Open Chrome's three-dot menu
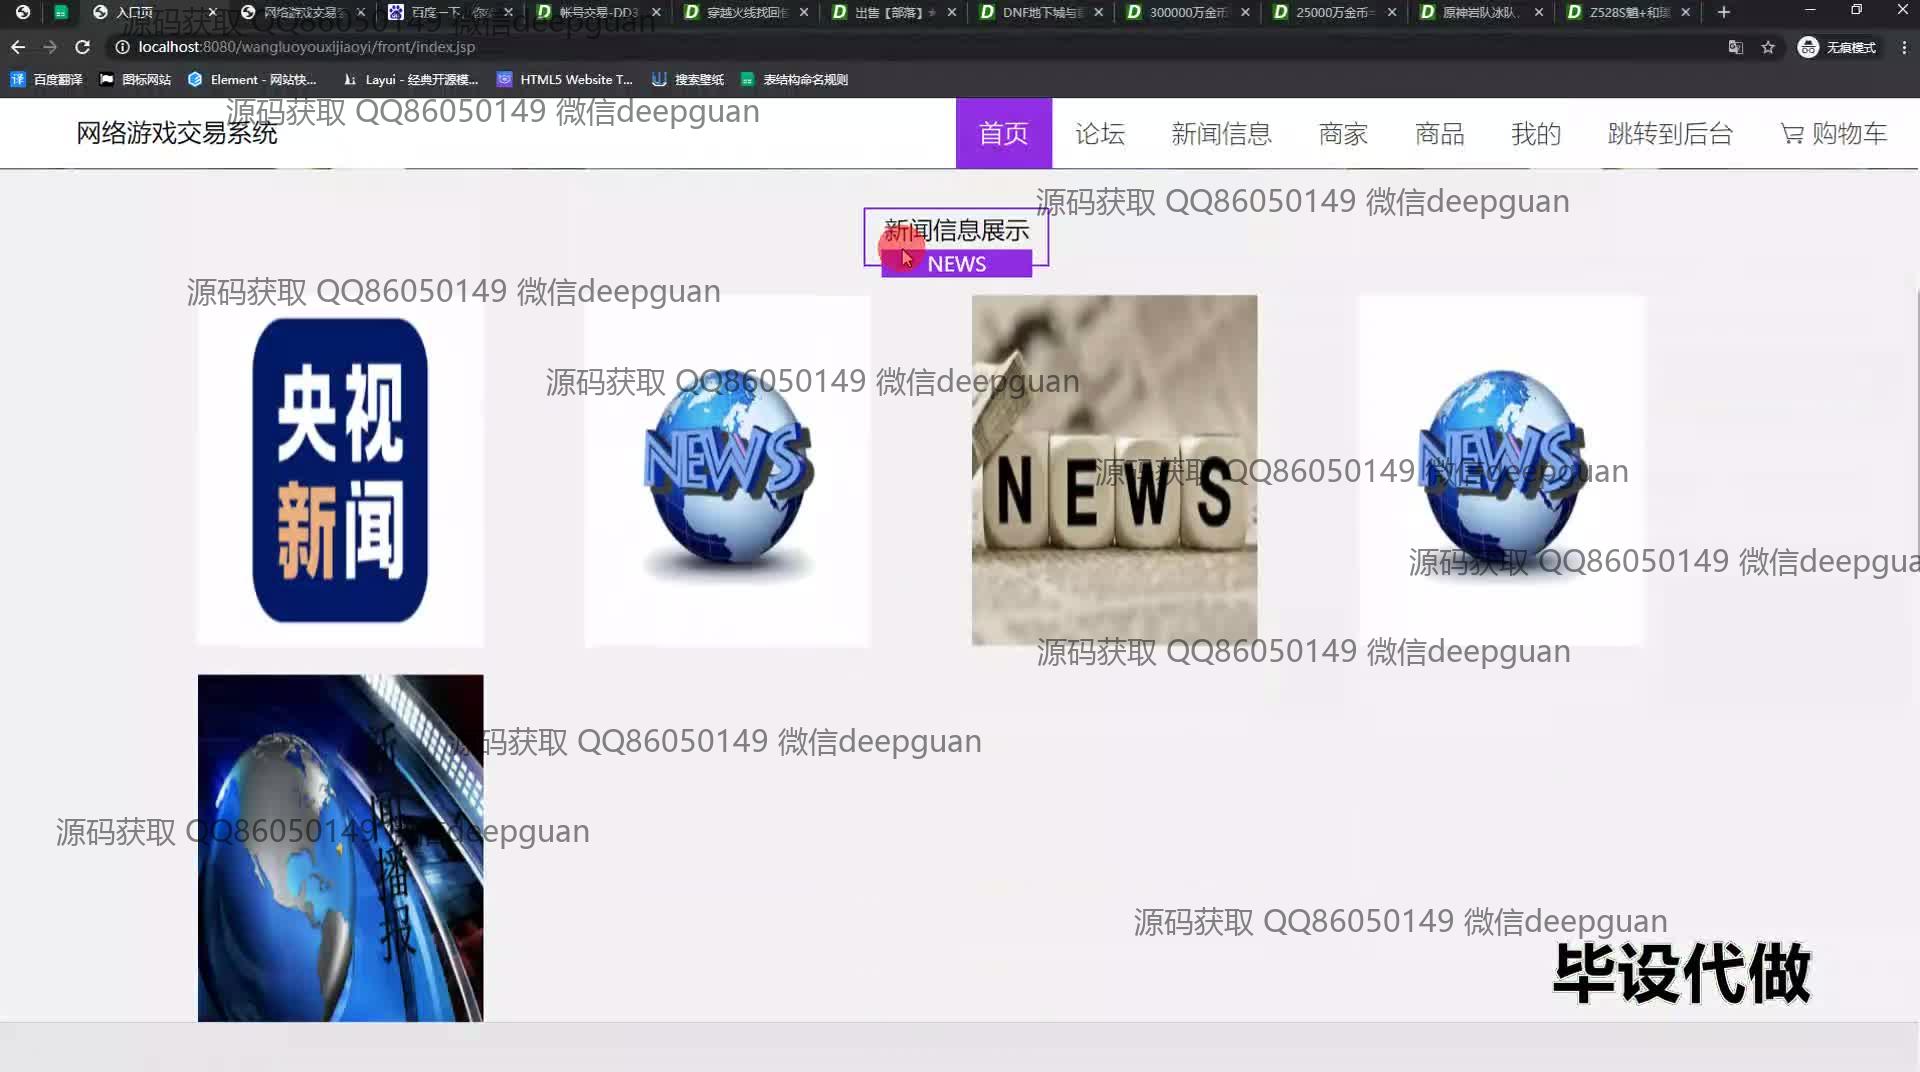 1904,47
